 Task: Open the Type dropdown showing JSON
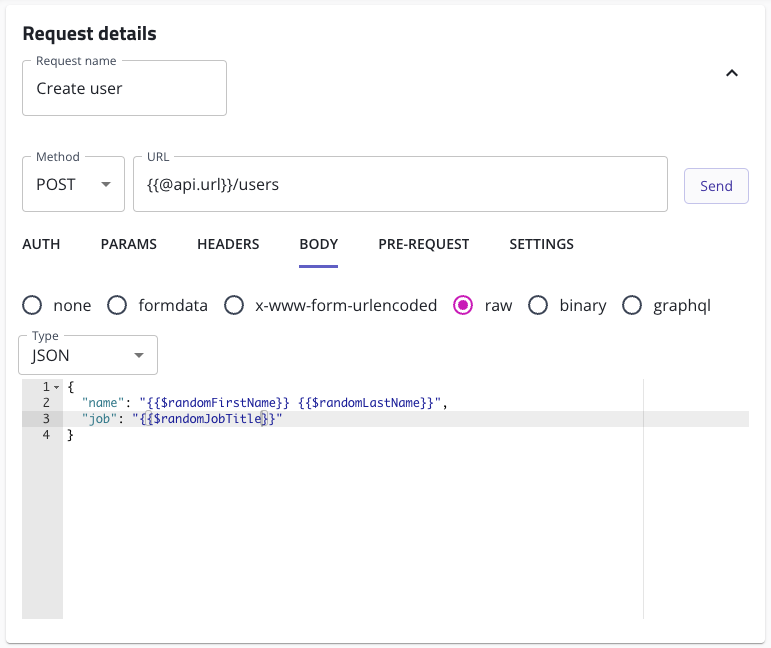click(x=88, y=355)
